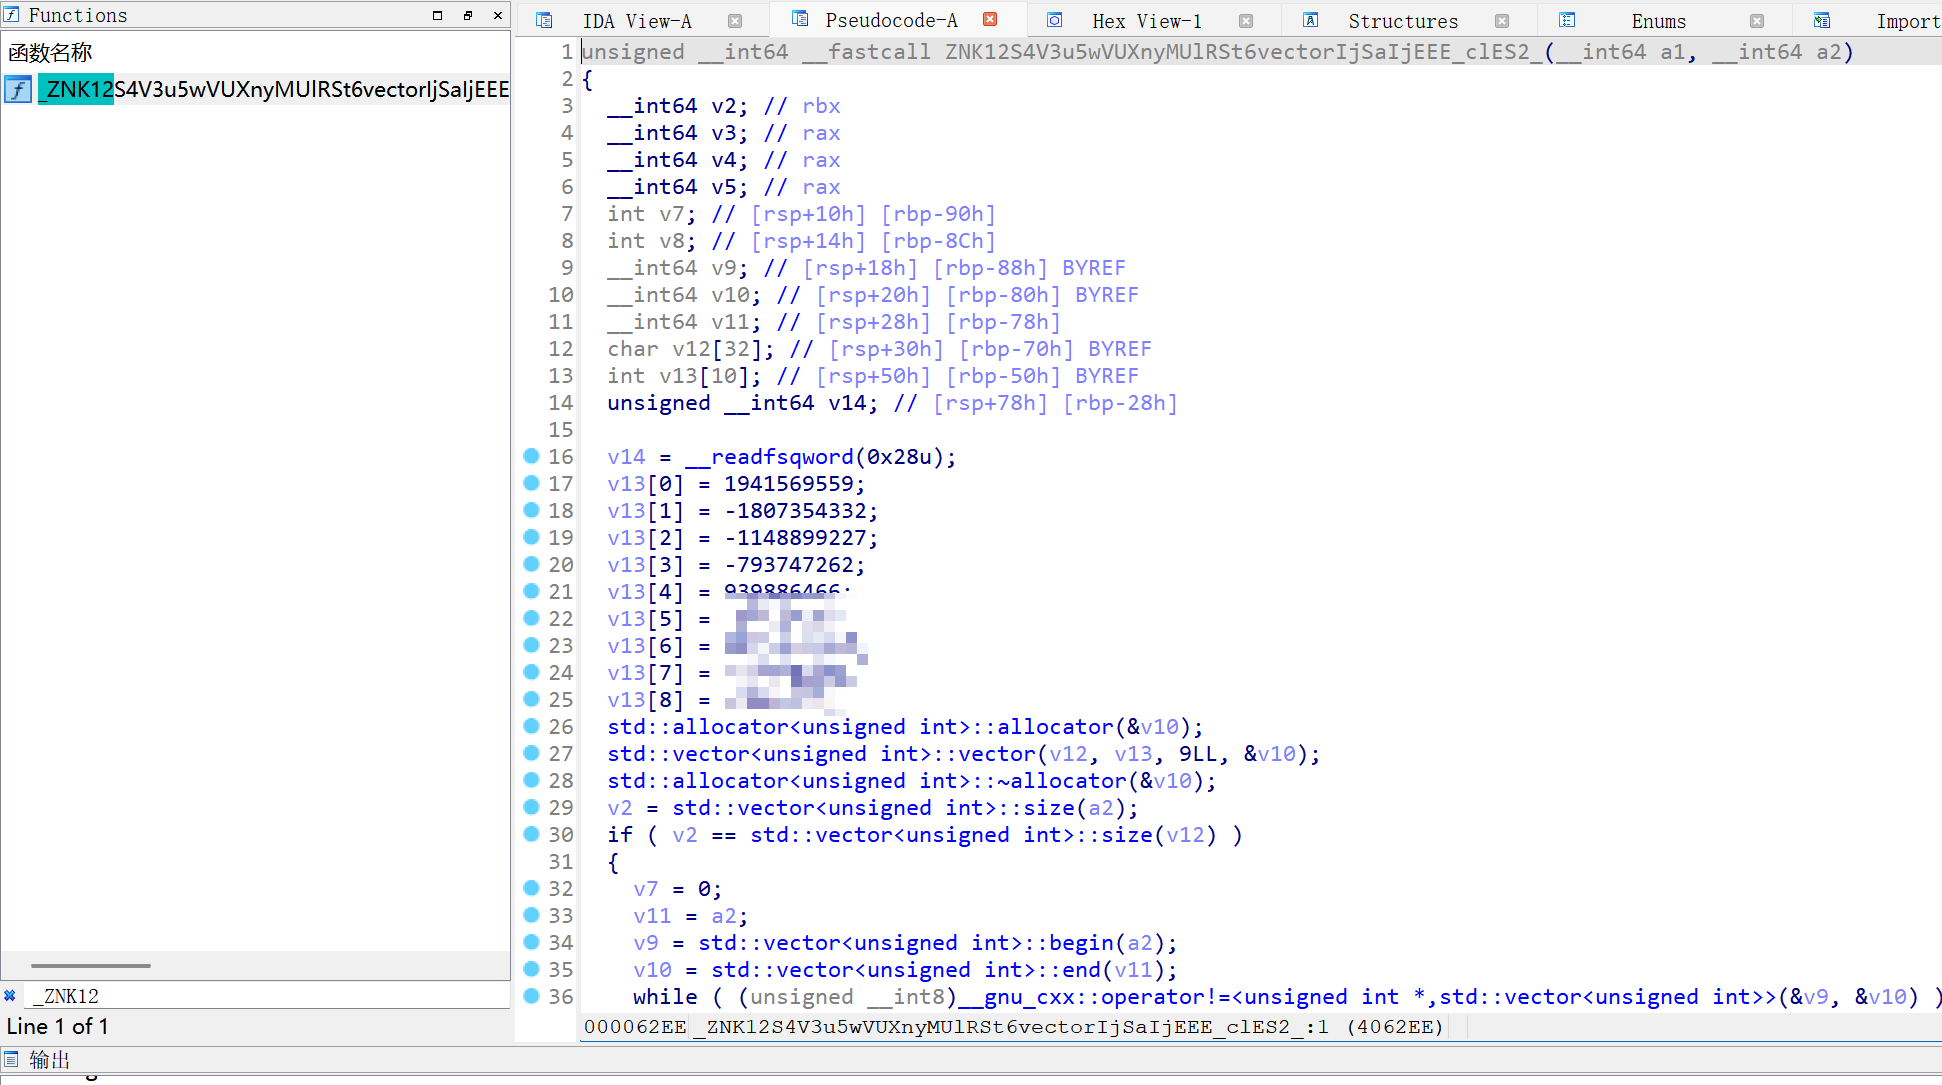
Task: Close the Hex View-1 tab
Action: click(x=1246, y=21)
